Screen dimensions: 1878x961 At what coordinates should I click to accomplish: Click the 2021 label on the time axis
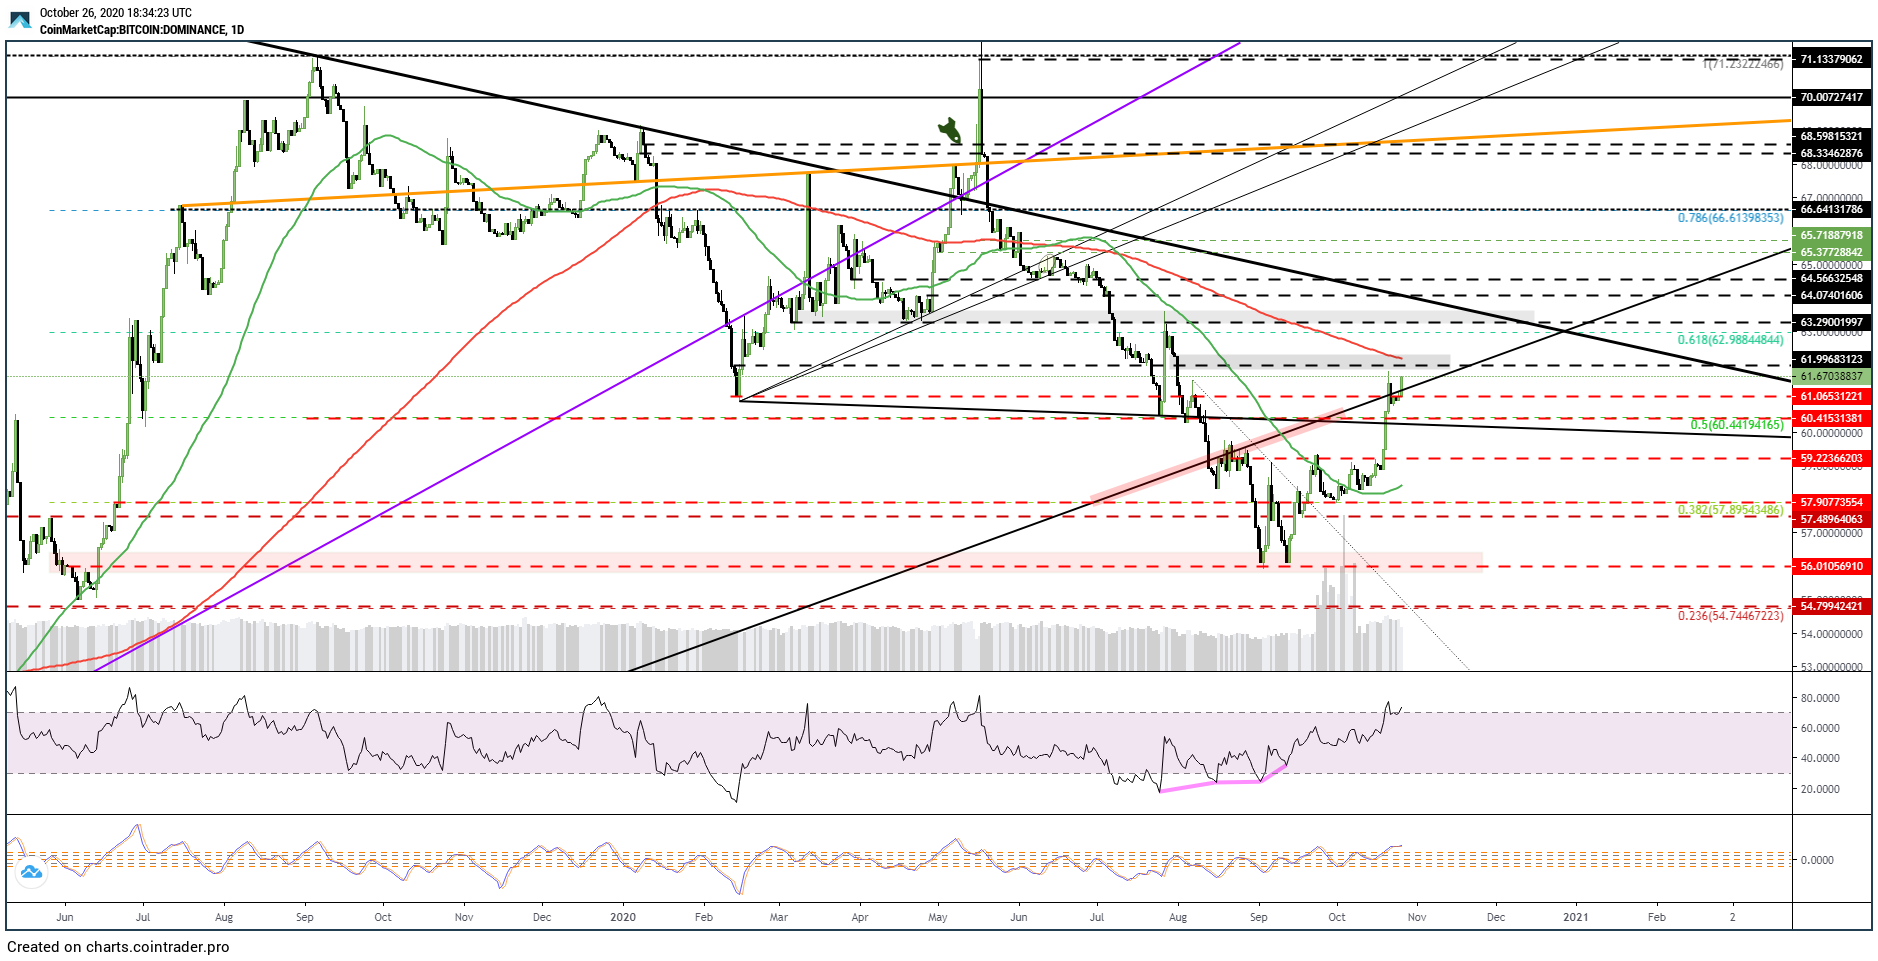(x=1575, y=917)
